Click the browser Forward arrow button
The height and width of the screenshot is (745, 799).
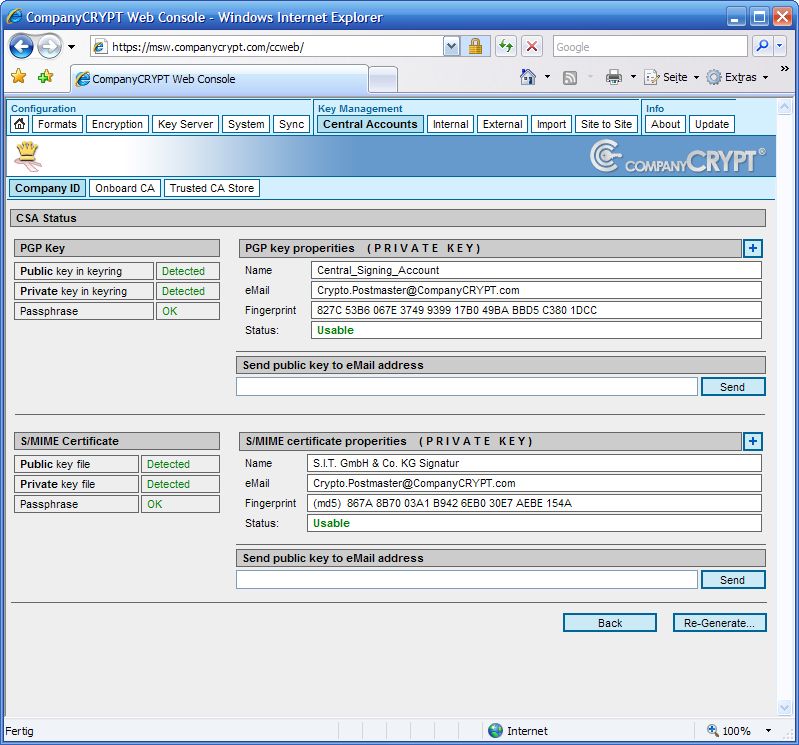(x=49, y=47)
